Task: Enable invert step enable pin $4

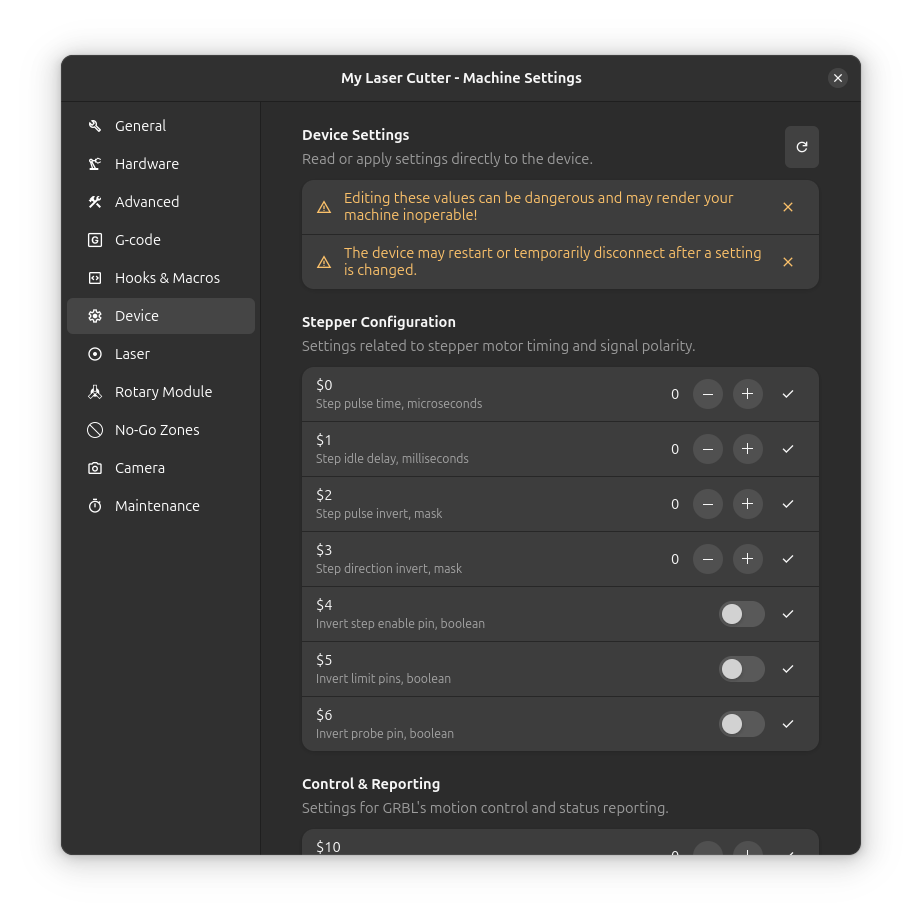Action: click(x=741, y=614)
